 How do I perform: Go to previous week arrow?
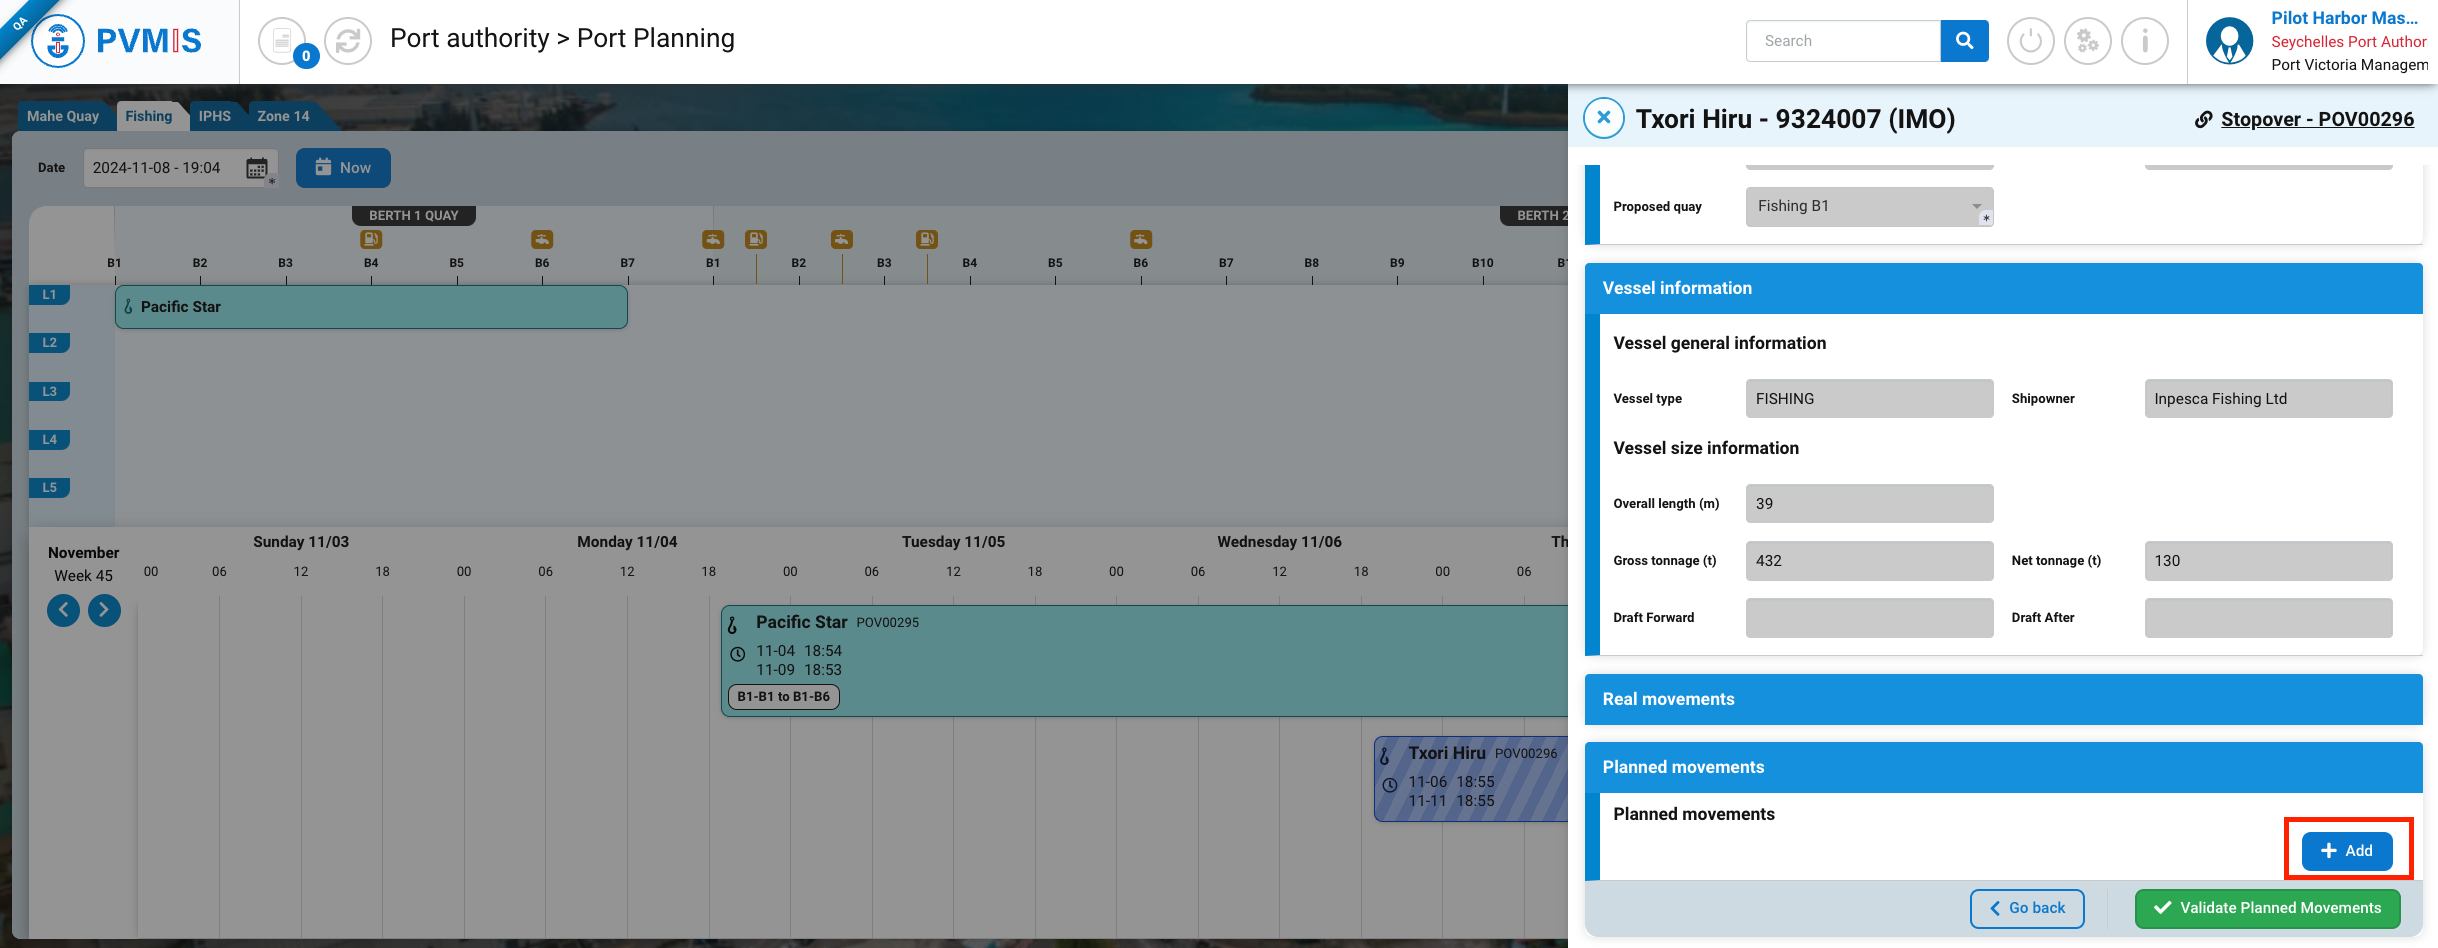click(64, 610)
